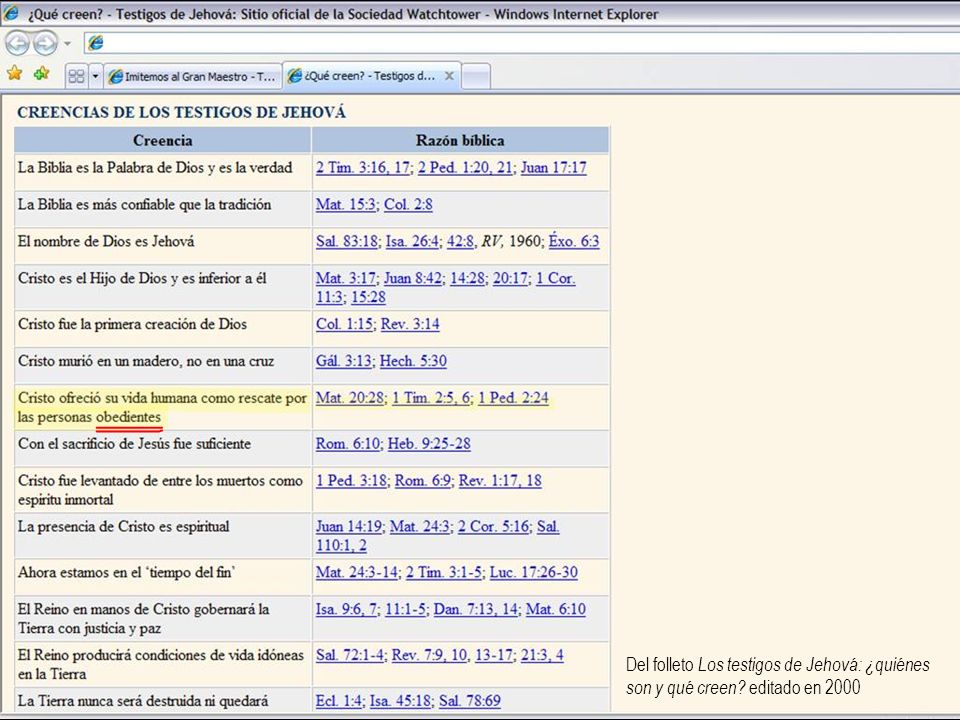Follow the 1 Cor. 11:3 link
The image size is (960, 720).
pos(555,278)
